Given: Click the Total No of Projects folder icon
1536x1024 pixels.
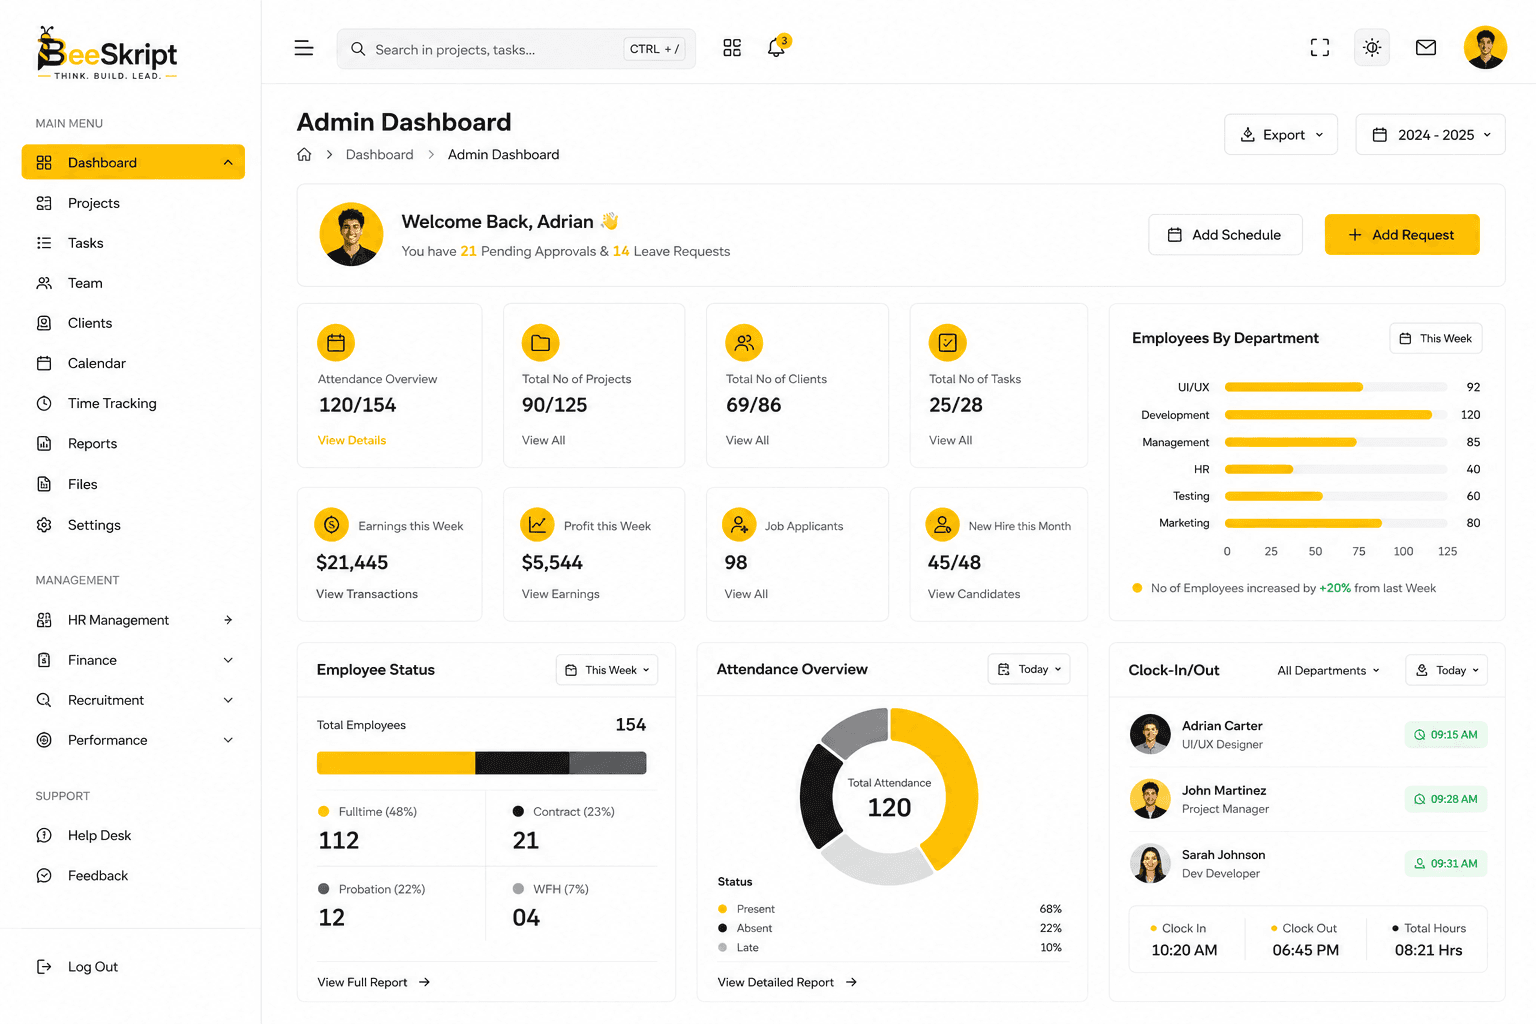Looking at the screenshot, I should 541,343.
